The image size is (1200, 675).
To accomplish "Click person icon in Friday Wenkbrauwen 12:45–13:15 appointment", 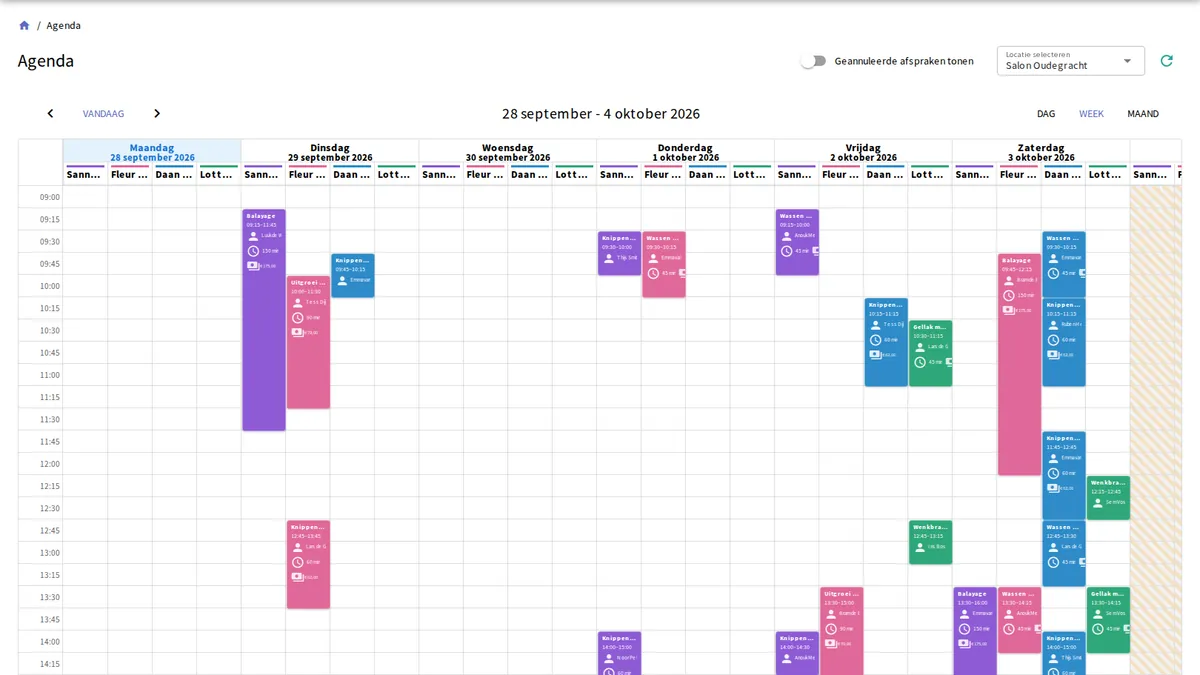I will click(x=919, y=547).
